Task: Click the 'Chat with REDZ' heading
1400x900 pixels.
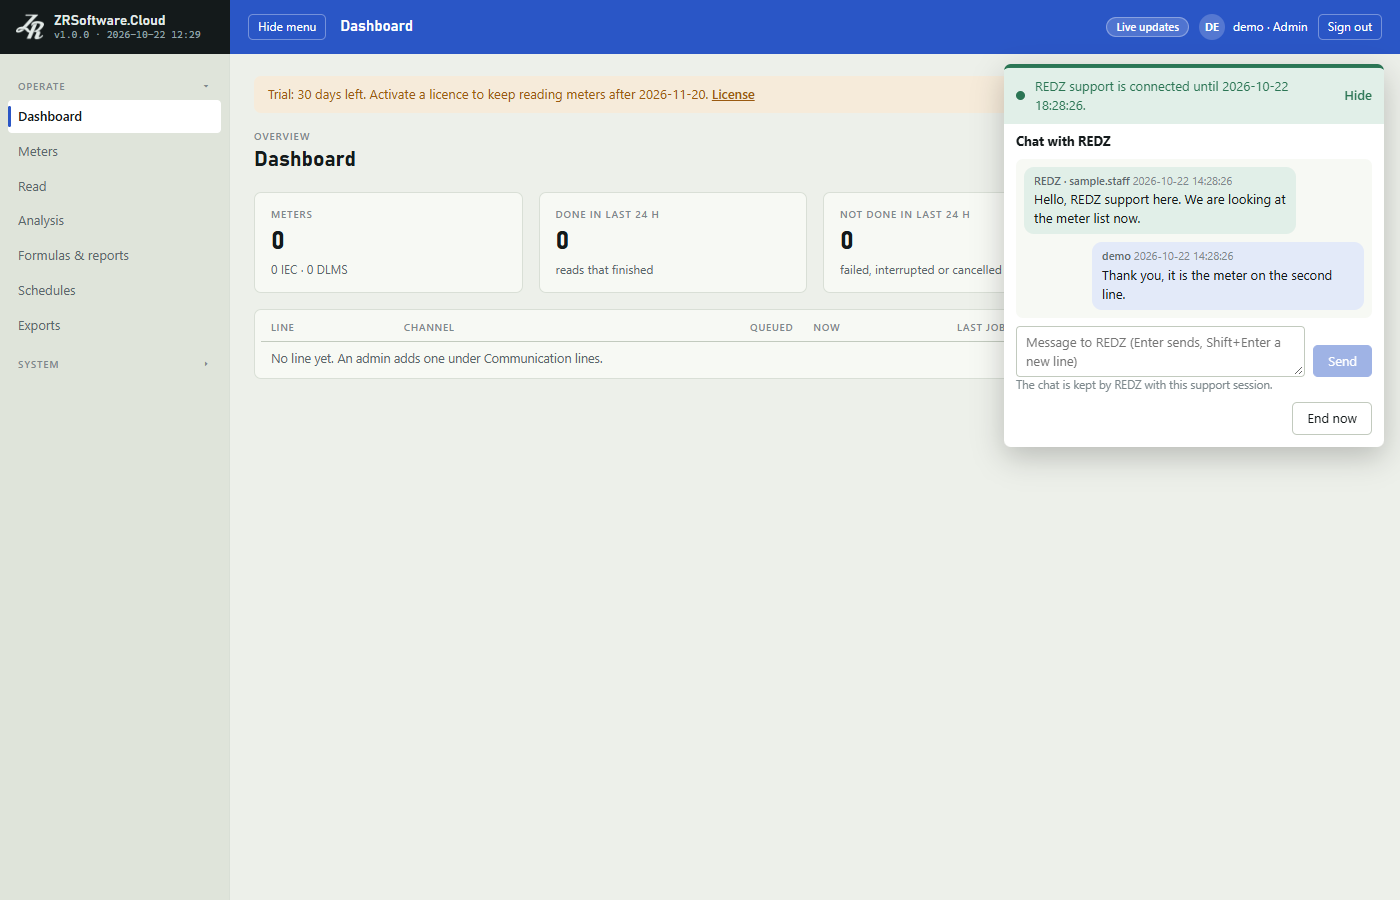Action: click(x=1063, y=141)
